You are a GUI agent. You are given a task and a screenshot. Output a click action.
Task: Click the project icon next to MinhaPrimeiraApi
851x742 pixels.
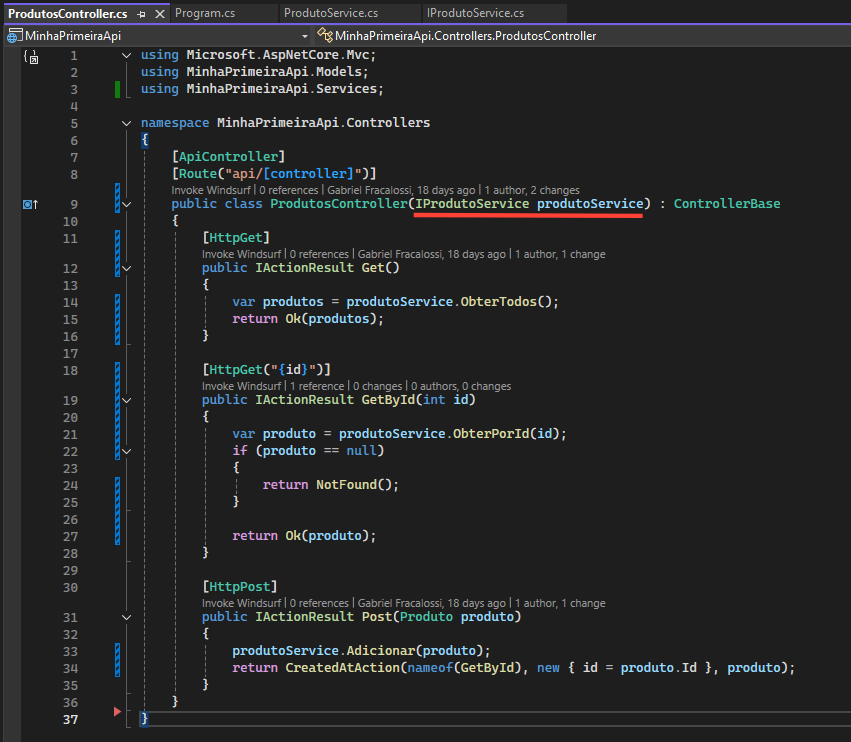(13, 35)
